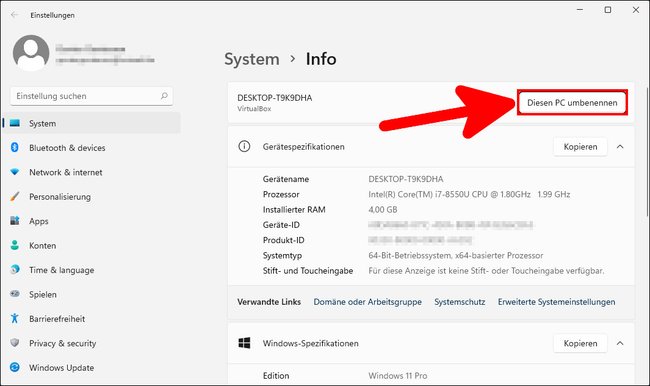Collapse the Gerätespezifikationen section chevron
The width and height of the screenshot is (650, 386).
pos(620,147)
